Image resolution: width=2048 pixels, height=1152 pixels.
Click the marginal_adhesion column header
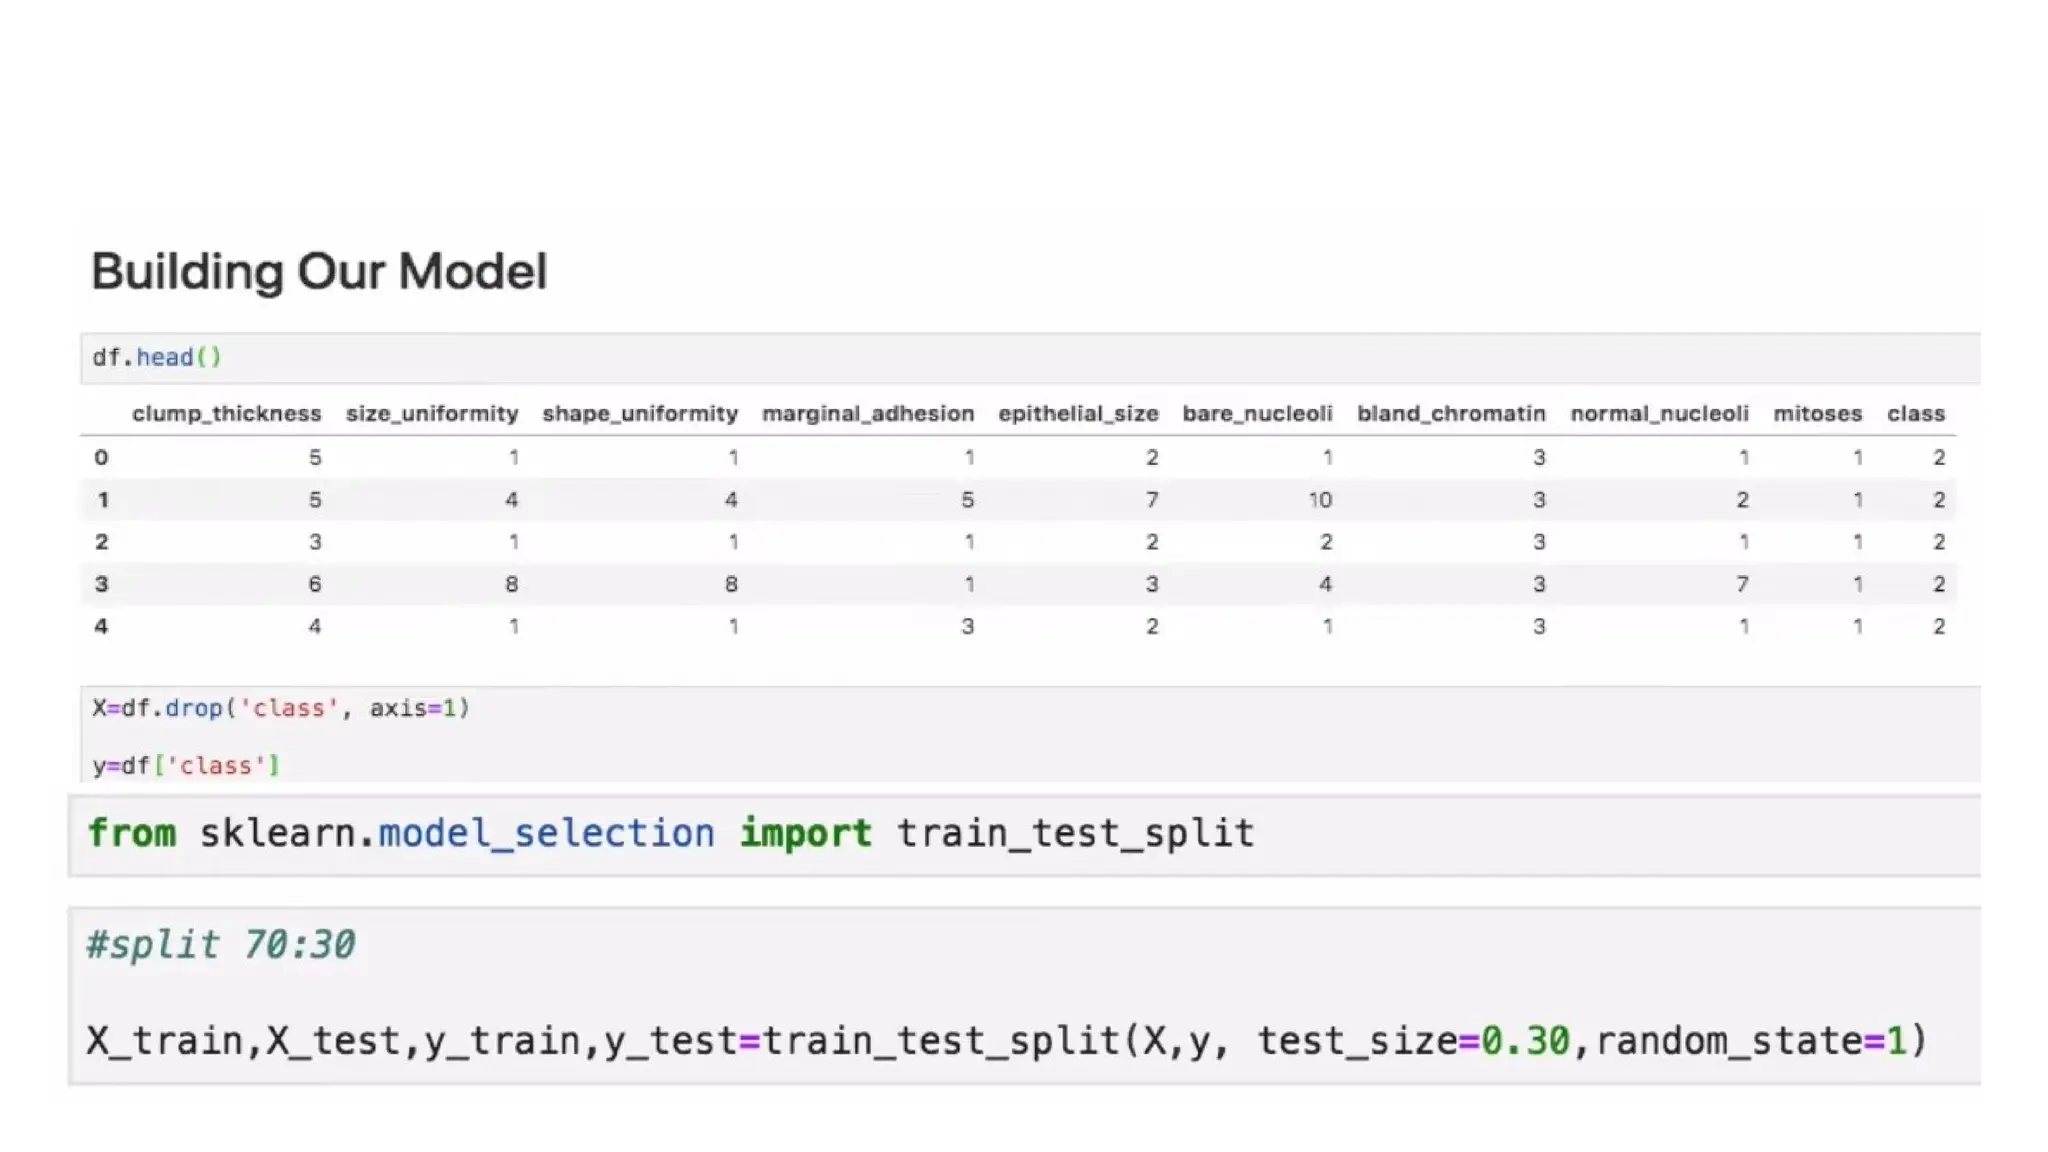coord(867,413)
